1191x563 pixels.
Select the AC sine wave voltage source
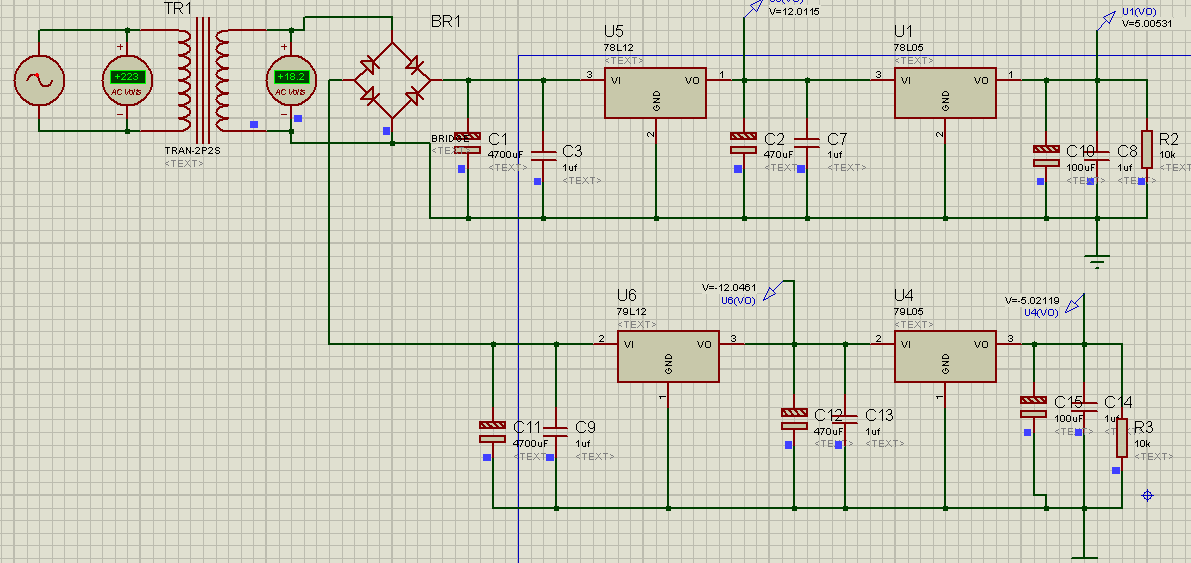[x=39, y=81]
